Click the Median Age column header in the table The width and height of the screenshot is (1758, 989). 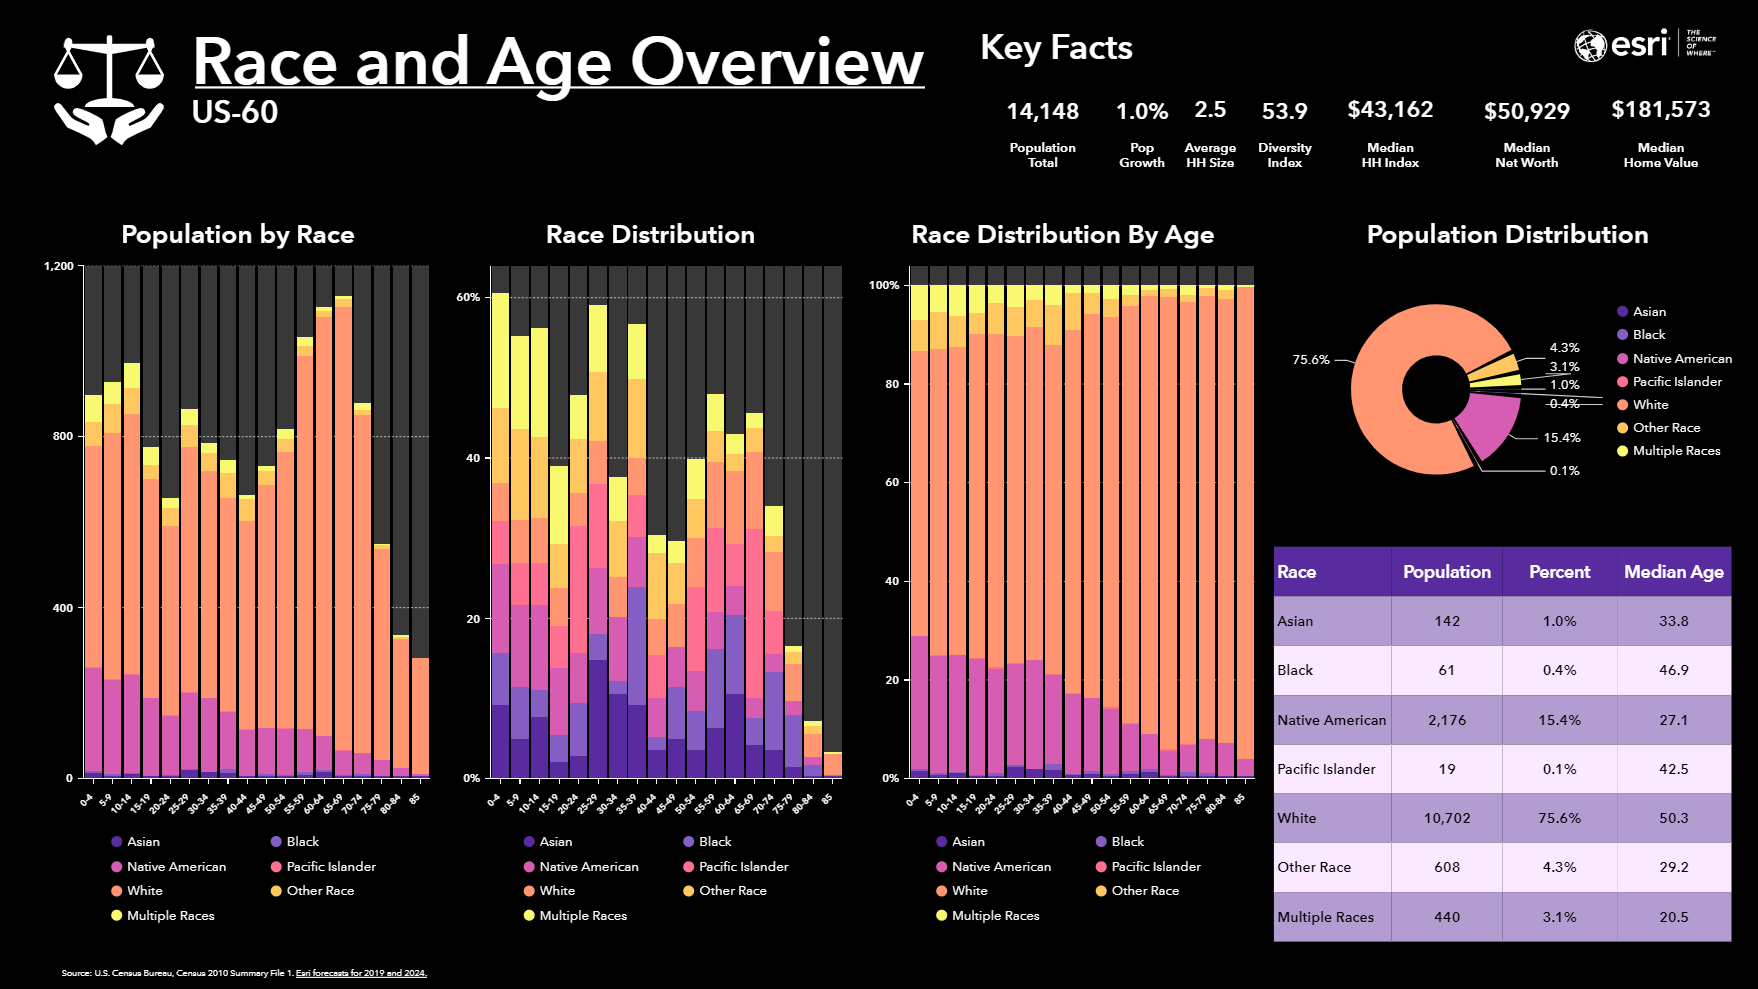click(1675, 571)
